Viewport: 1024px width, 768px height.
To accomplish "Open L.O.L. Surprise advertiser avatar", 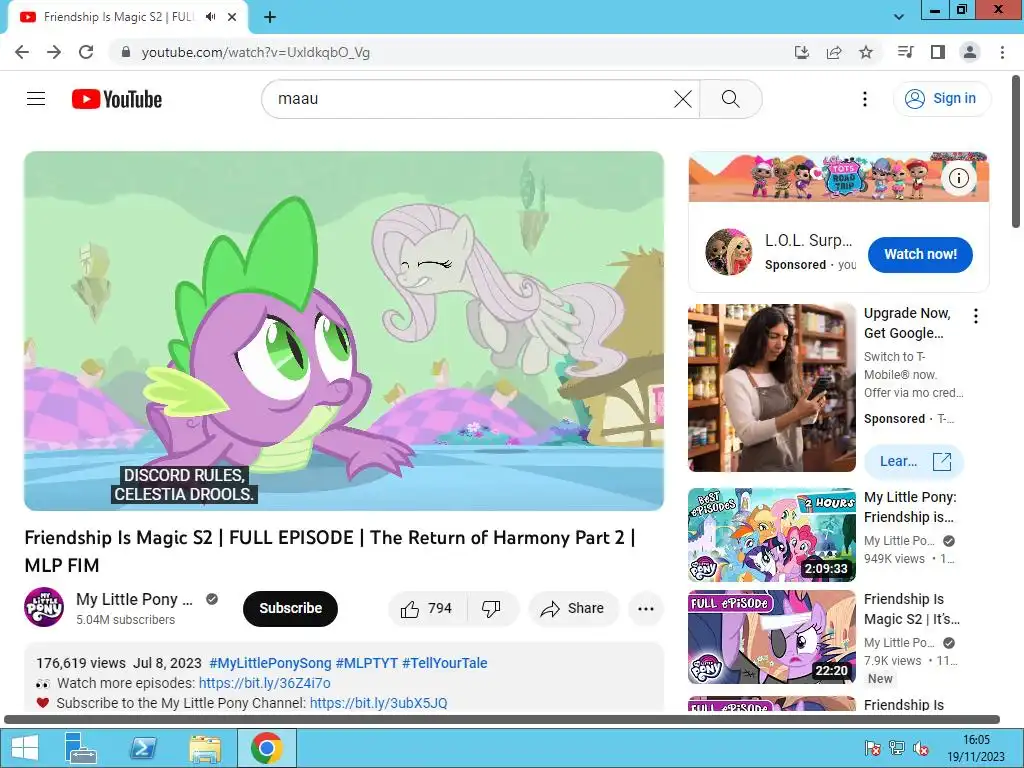I will click(x=728, y=252).
